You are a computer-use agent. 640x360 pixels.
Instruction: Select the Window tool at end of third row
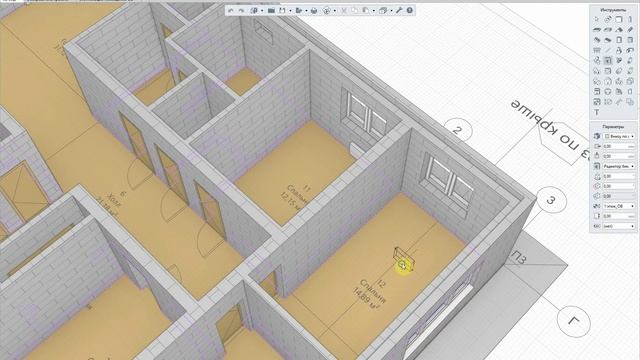click(x=630, y=40)
